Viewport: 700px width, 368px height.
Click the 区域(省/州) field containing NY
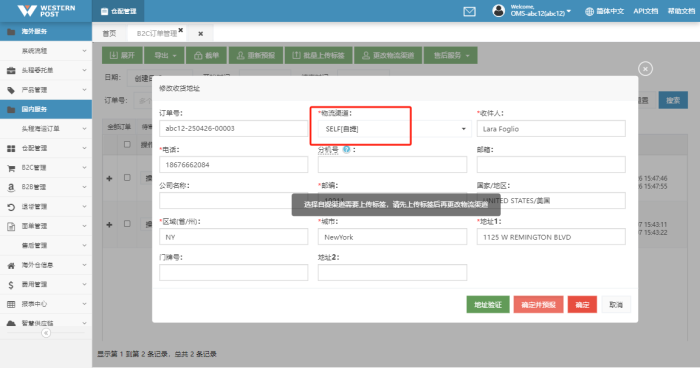(233, 237)
